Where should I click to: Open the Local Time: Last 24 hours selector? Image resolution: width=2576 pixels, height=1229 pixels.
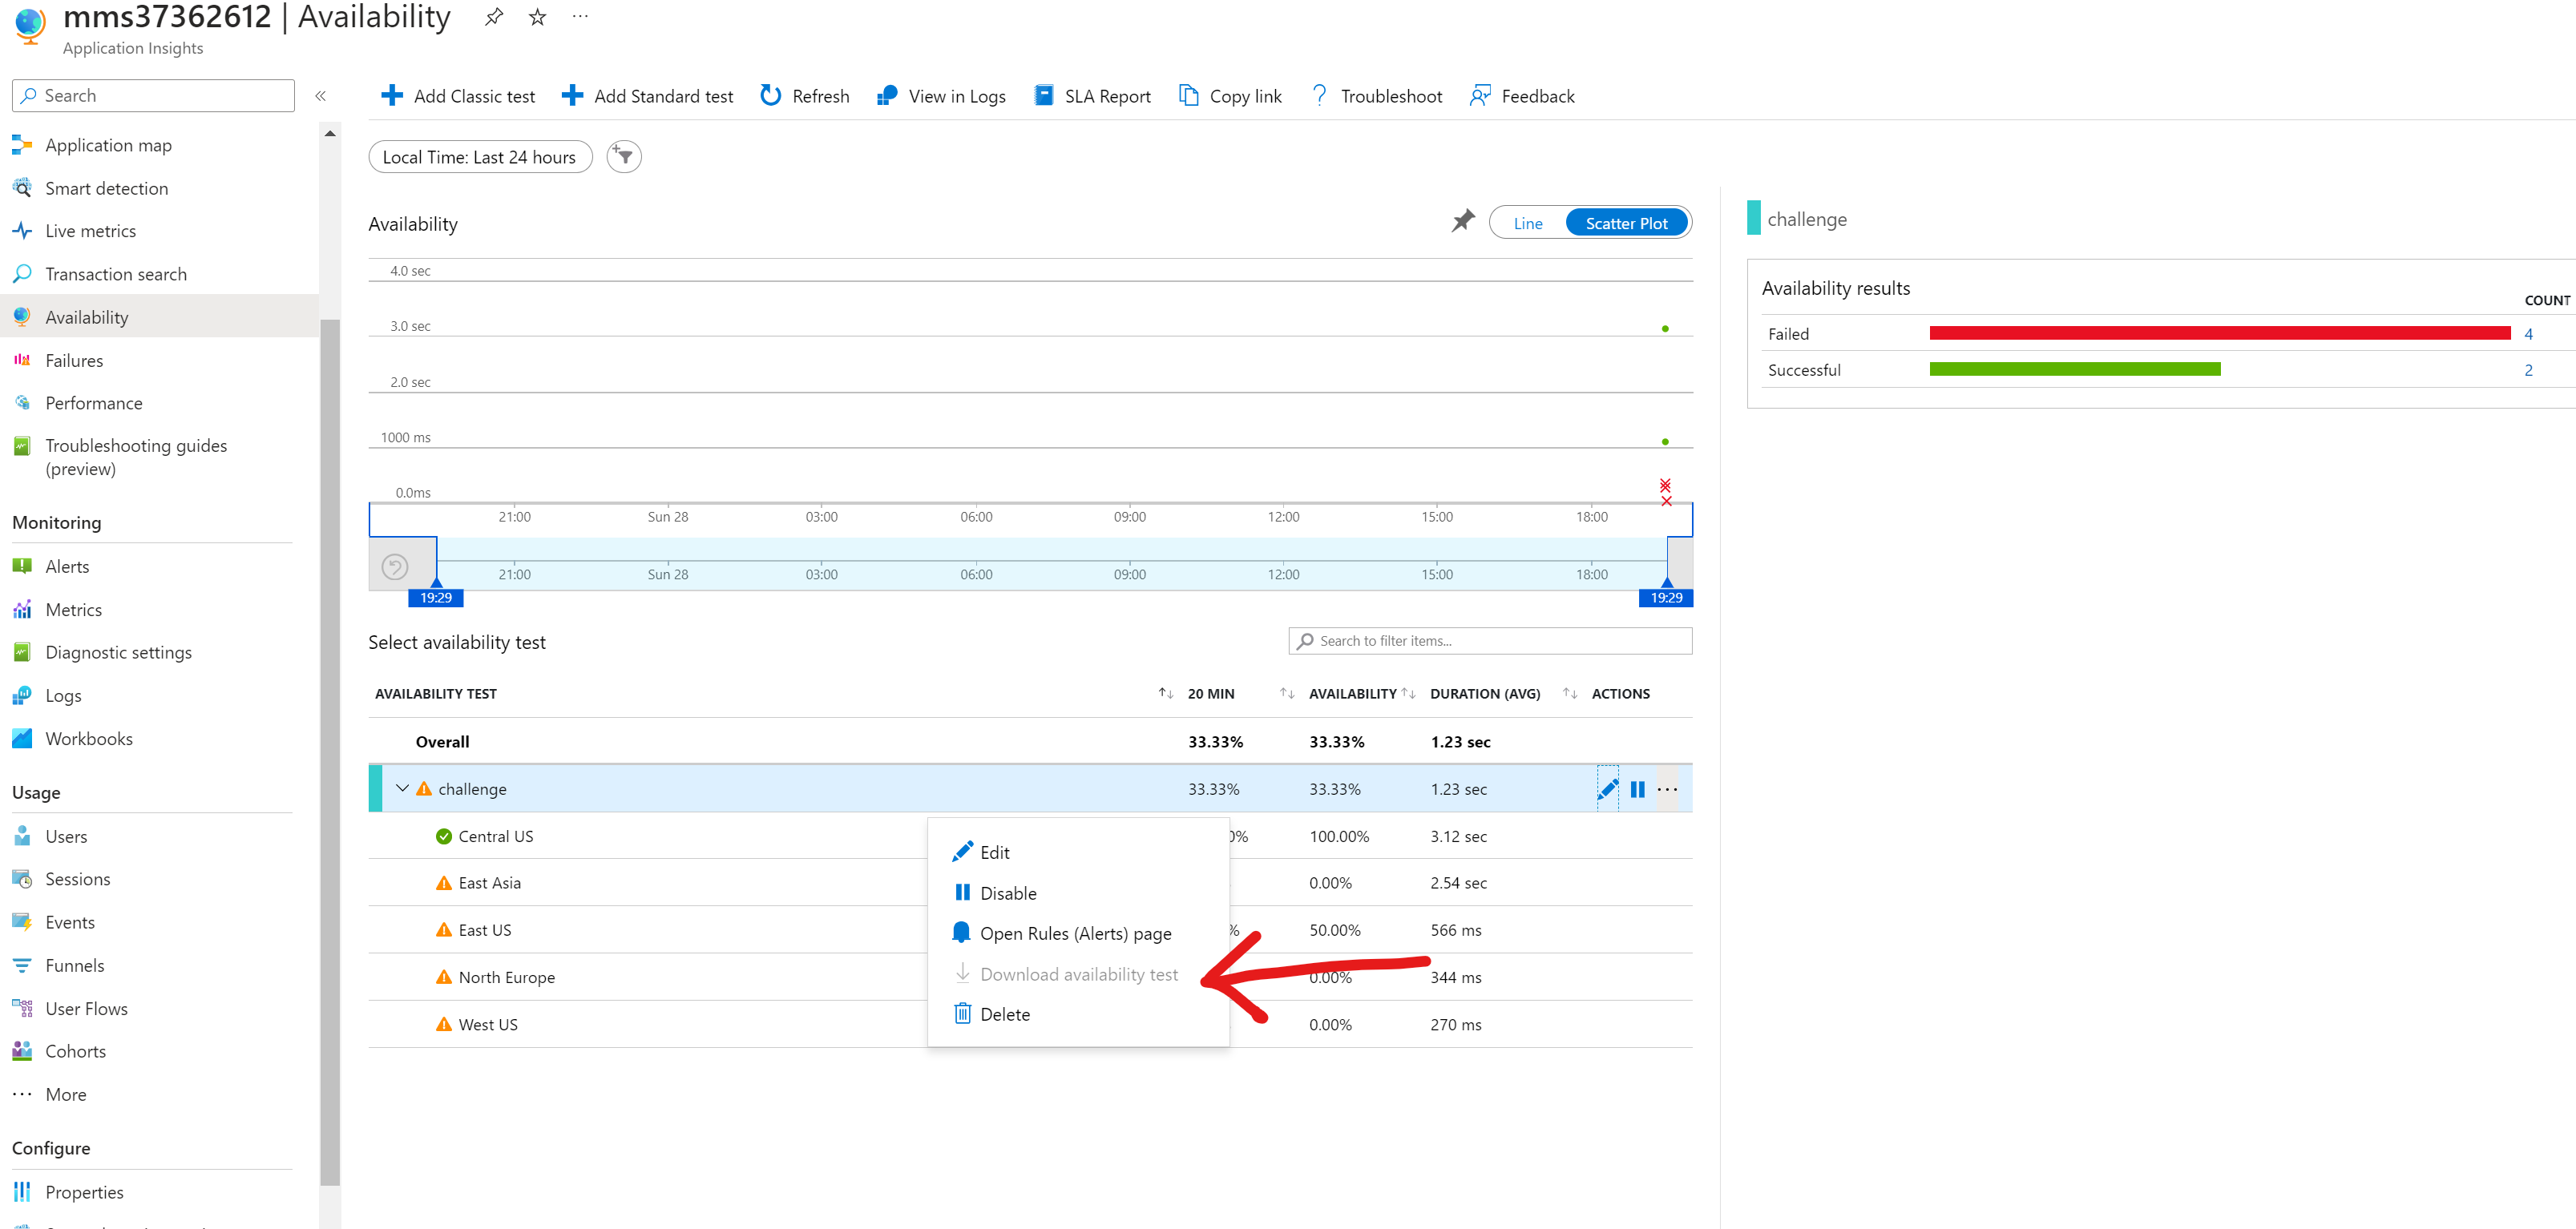click(479, 157)
